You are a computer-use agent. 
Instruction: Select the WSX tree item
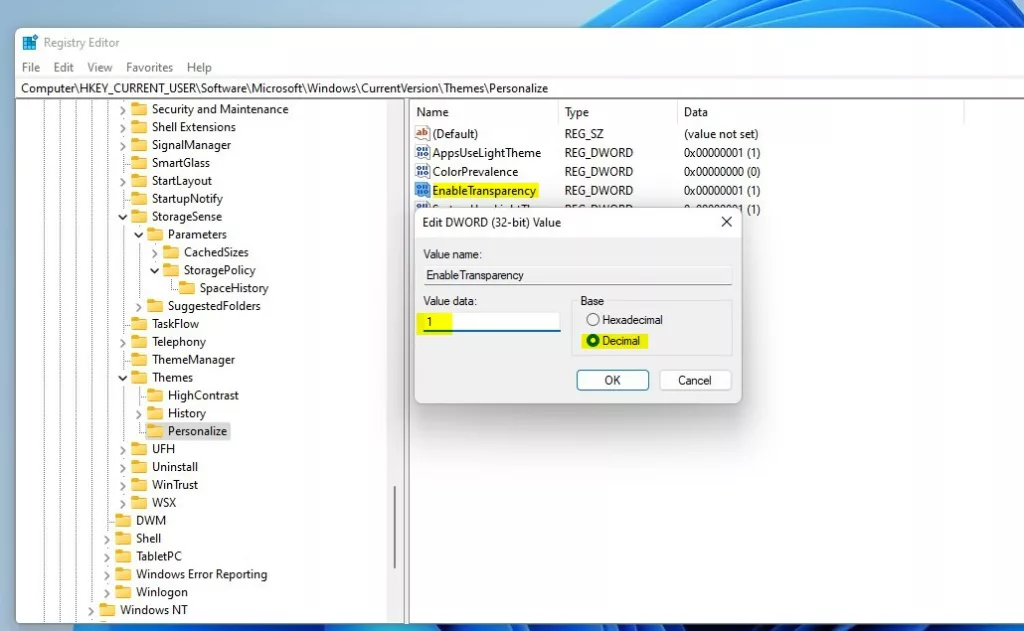click(164, 502)
